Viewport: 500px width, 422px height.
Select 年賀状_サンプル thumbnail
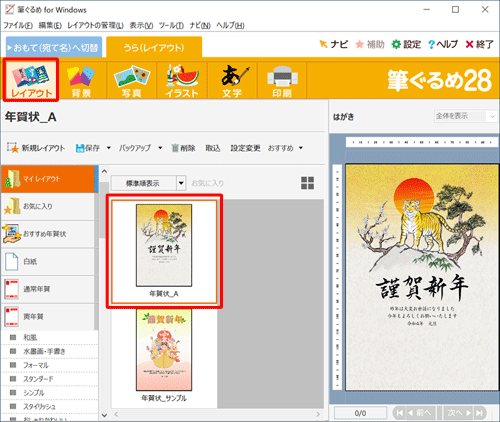[164, 356]
